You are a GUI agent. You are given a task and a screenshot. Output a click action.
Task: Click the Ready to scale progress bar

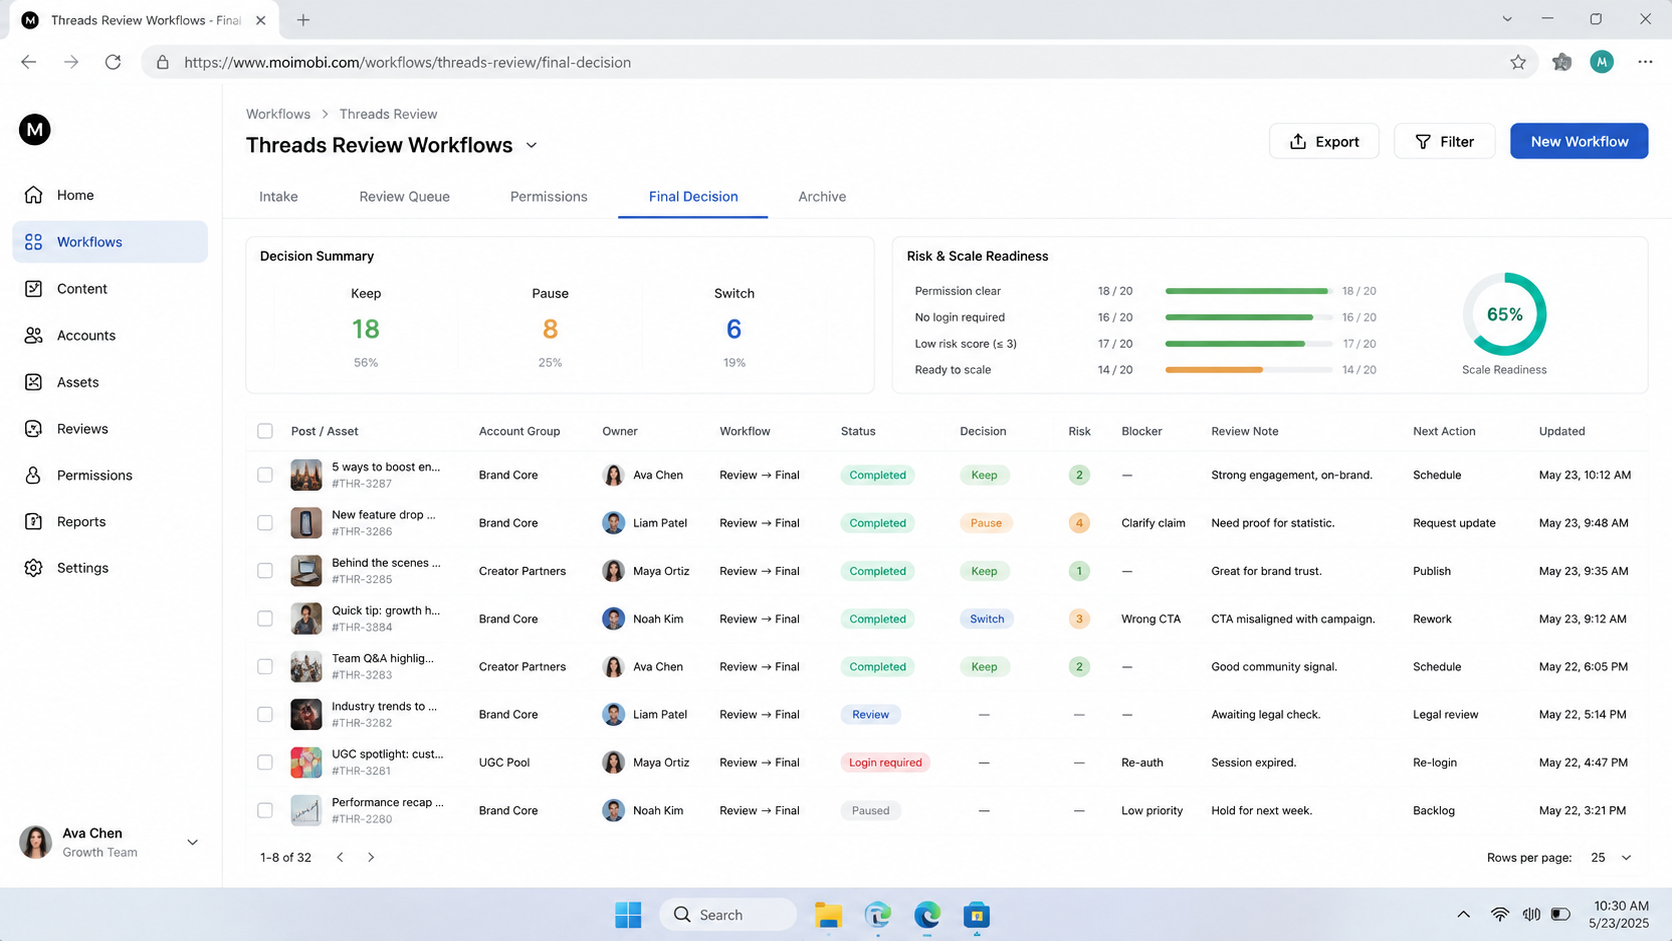coord(1248,370)
